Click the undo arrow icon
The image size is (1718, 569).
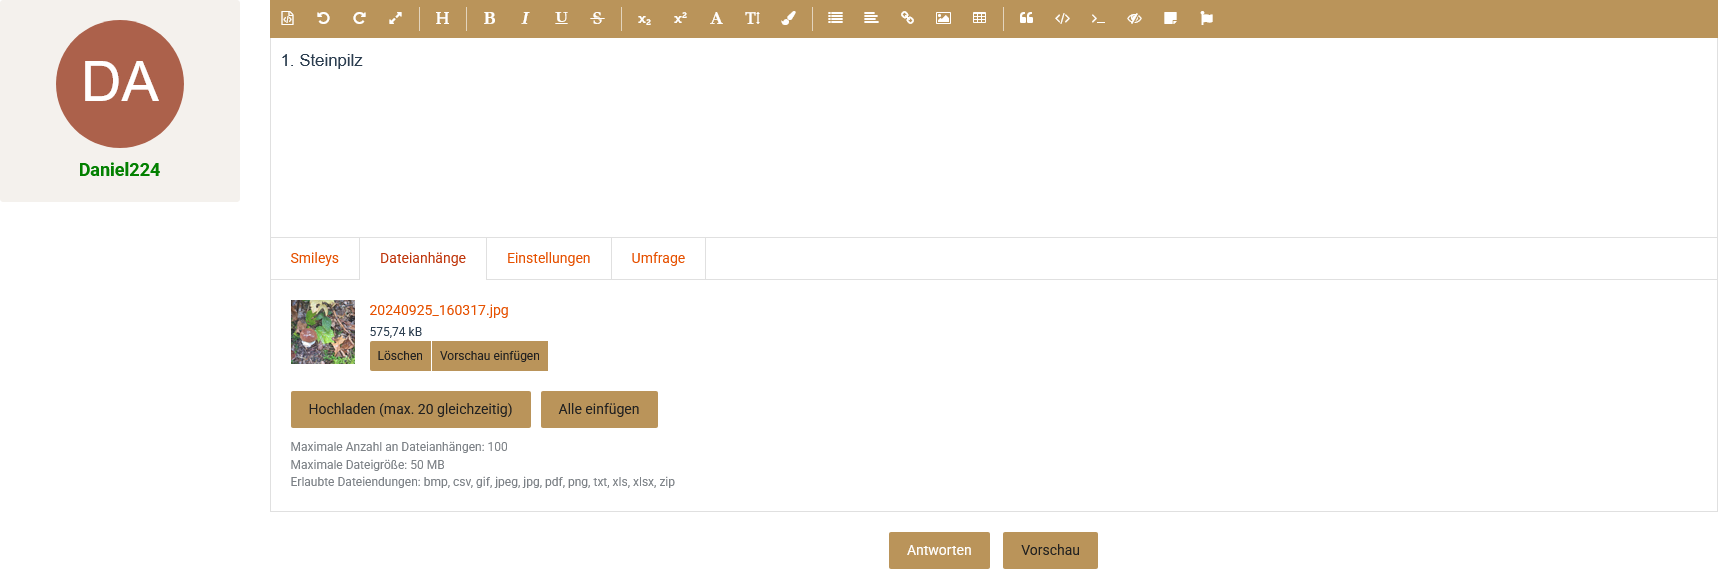[x=323, y=18]
